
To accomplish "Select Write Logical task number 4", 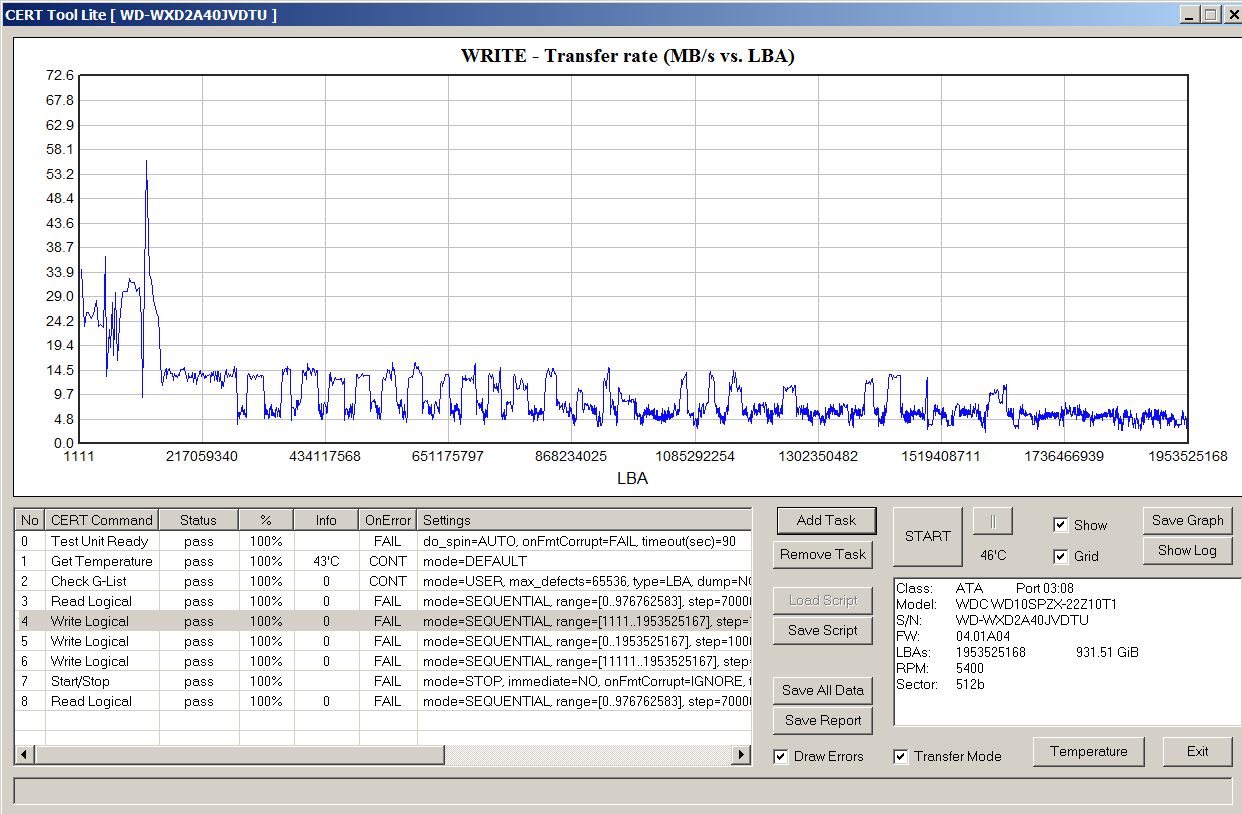I will tap(383, 621).
